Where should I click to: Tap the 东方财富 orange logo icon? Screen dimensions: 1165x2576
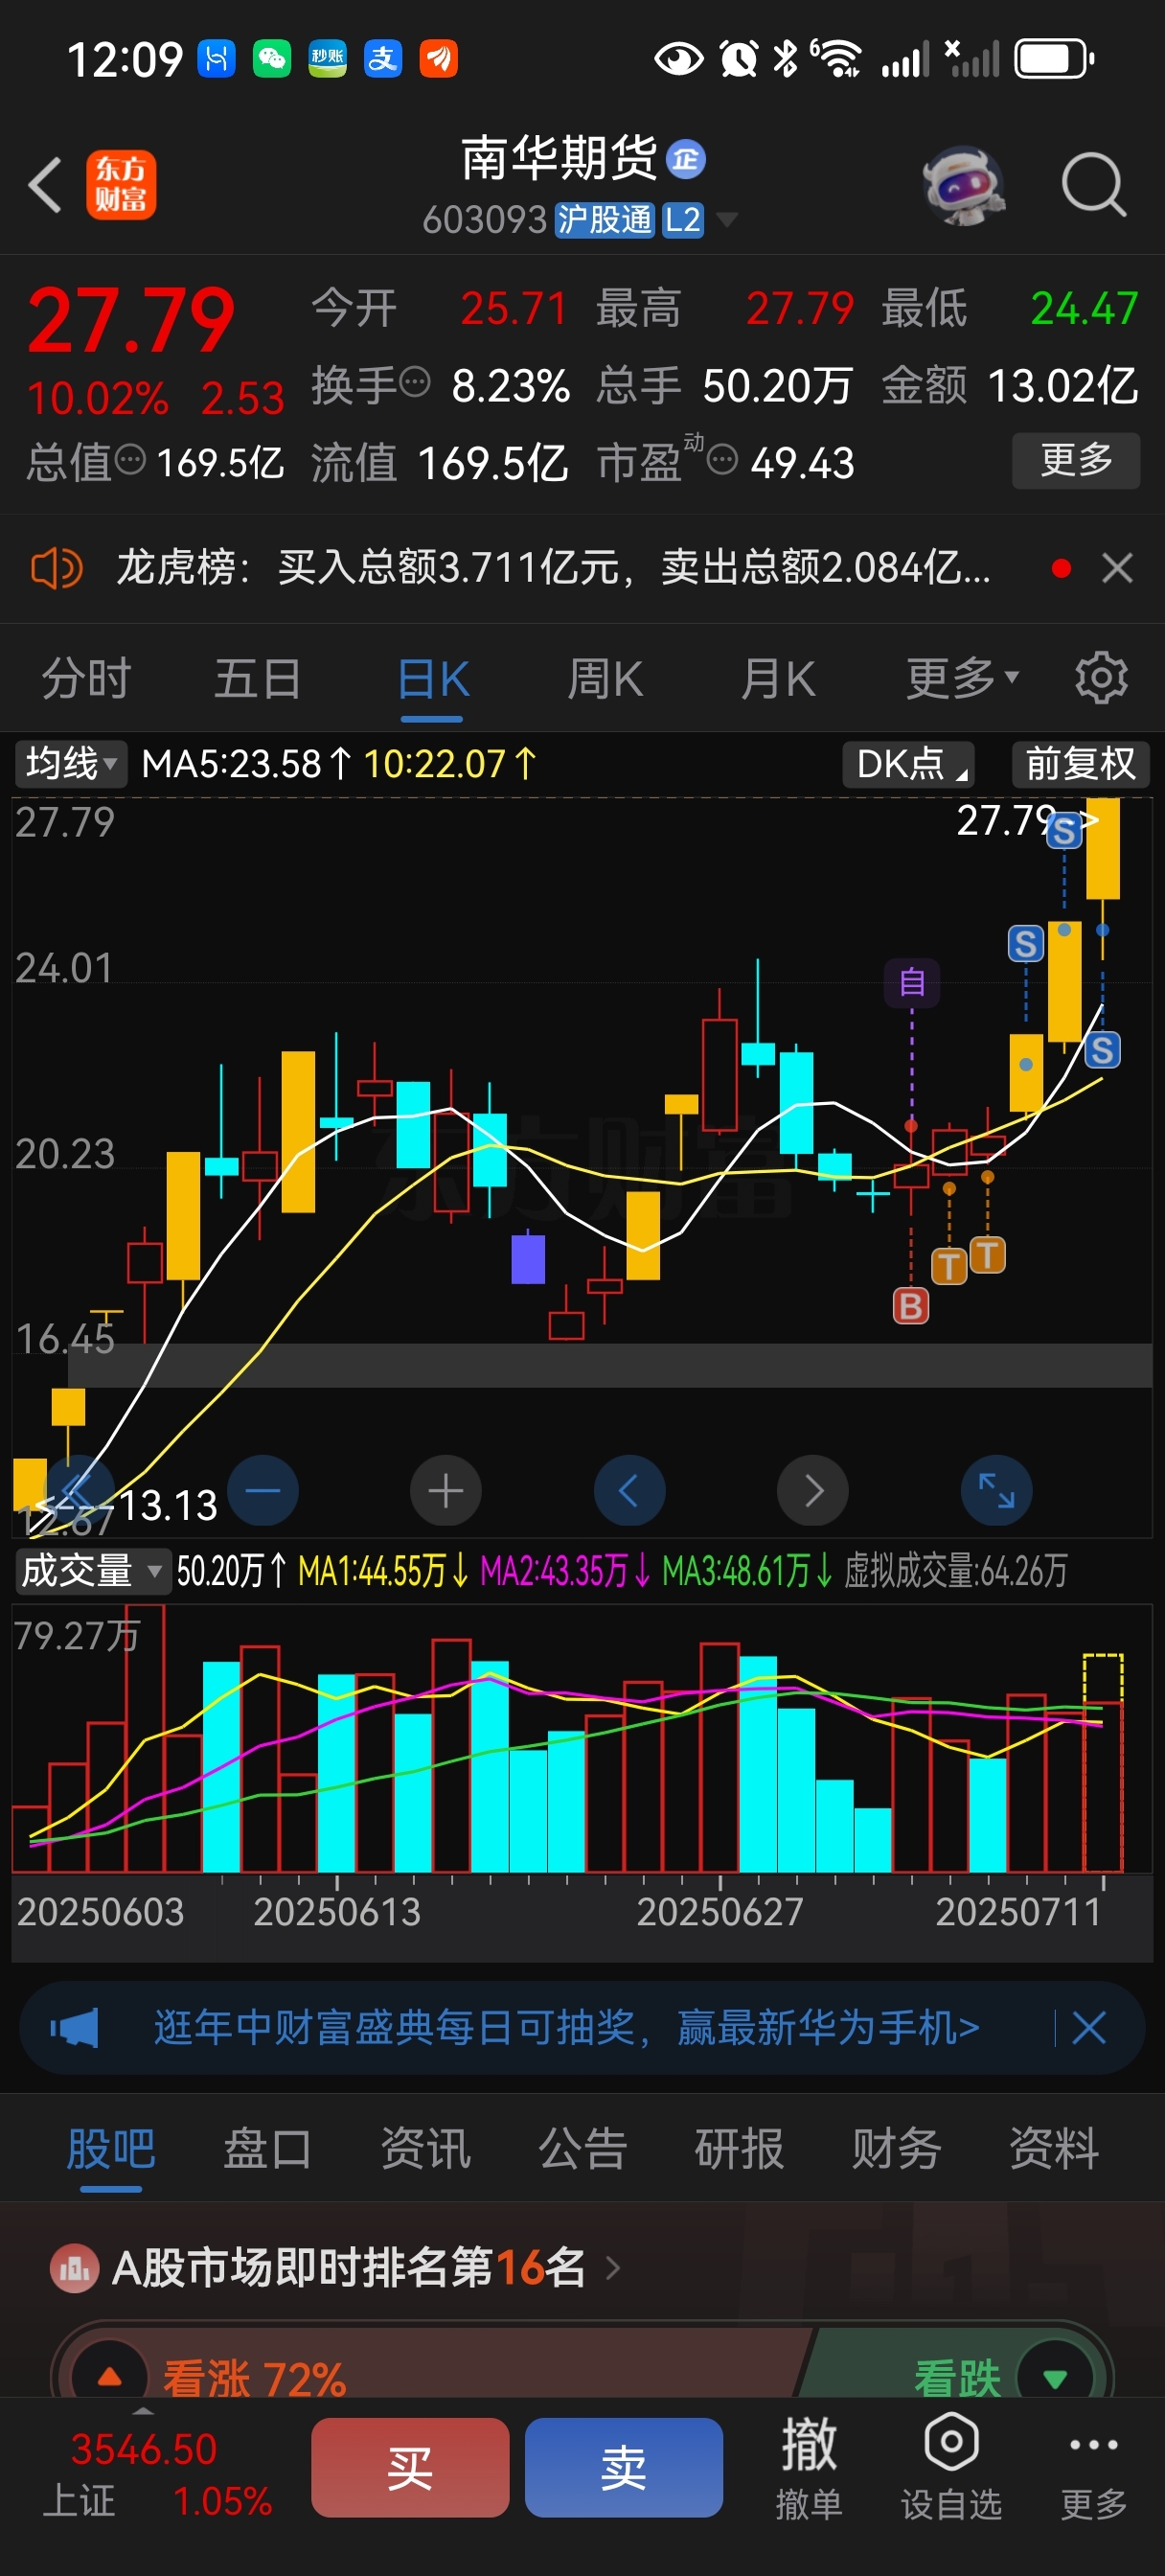click(121, 185)
